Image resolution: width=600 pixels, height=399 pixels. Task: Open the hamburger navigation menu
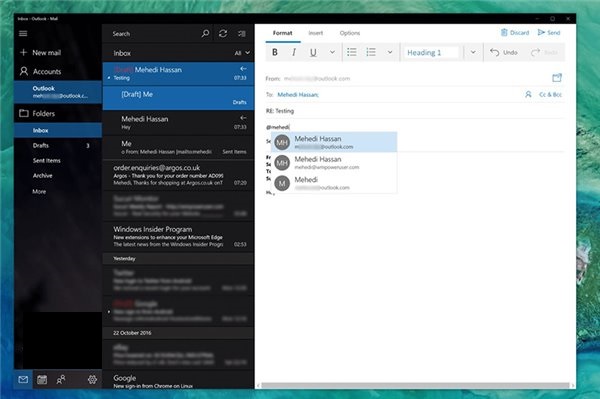coord(23,33)
